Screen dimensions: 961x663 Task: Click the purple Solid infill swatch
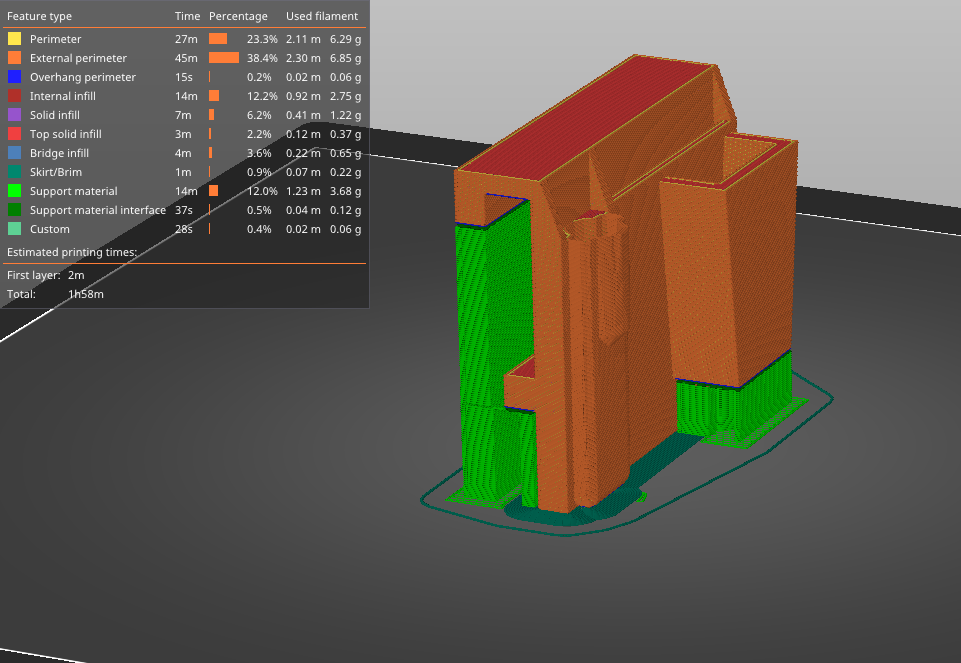[x=13, y=114]
